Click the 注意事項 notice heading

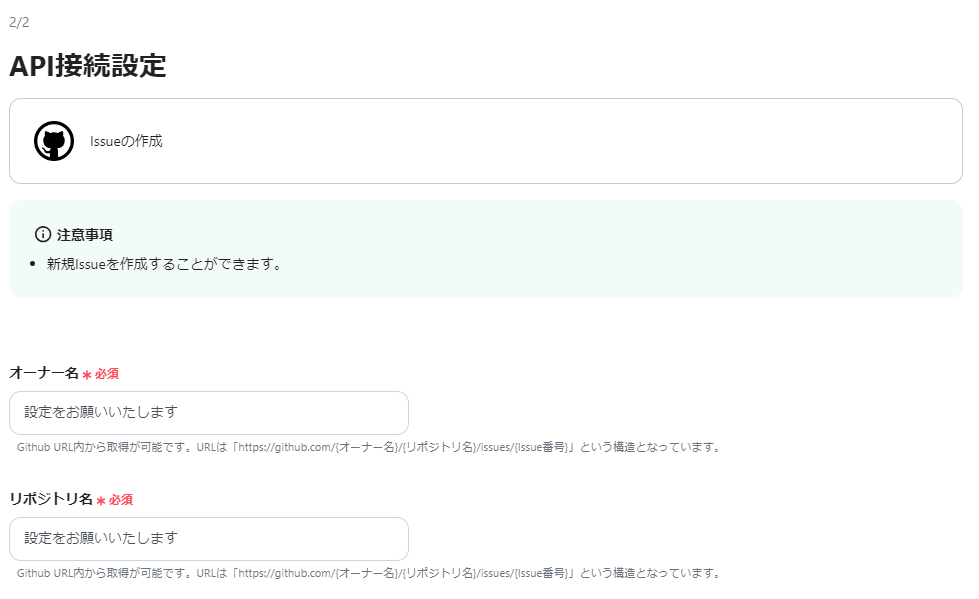point(87,234)
